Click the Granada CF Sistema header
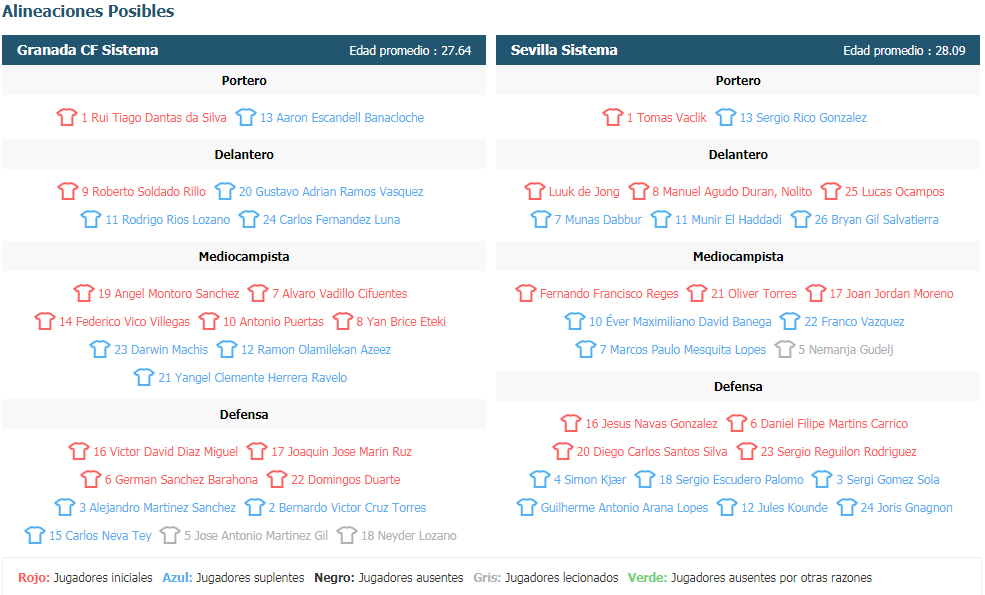 pos(244,50)
